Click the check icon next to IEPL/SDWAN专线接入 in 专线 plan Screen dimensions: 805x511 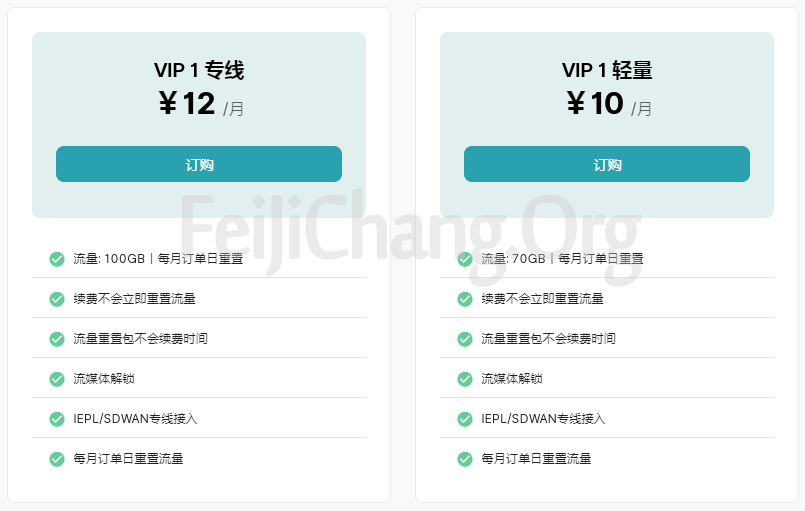[57, 419]
